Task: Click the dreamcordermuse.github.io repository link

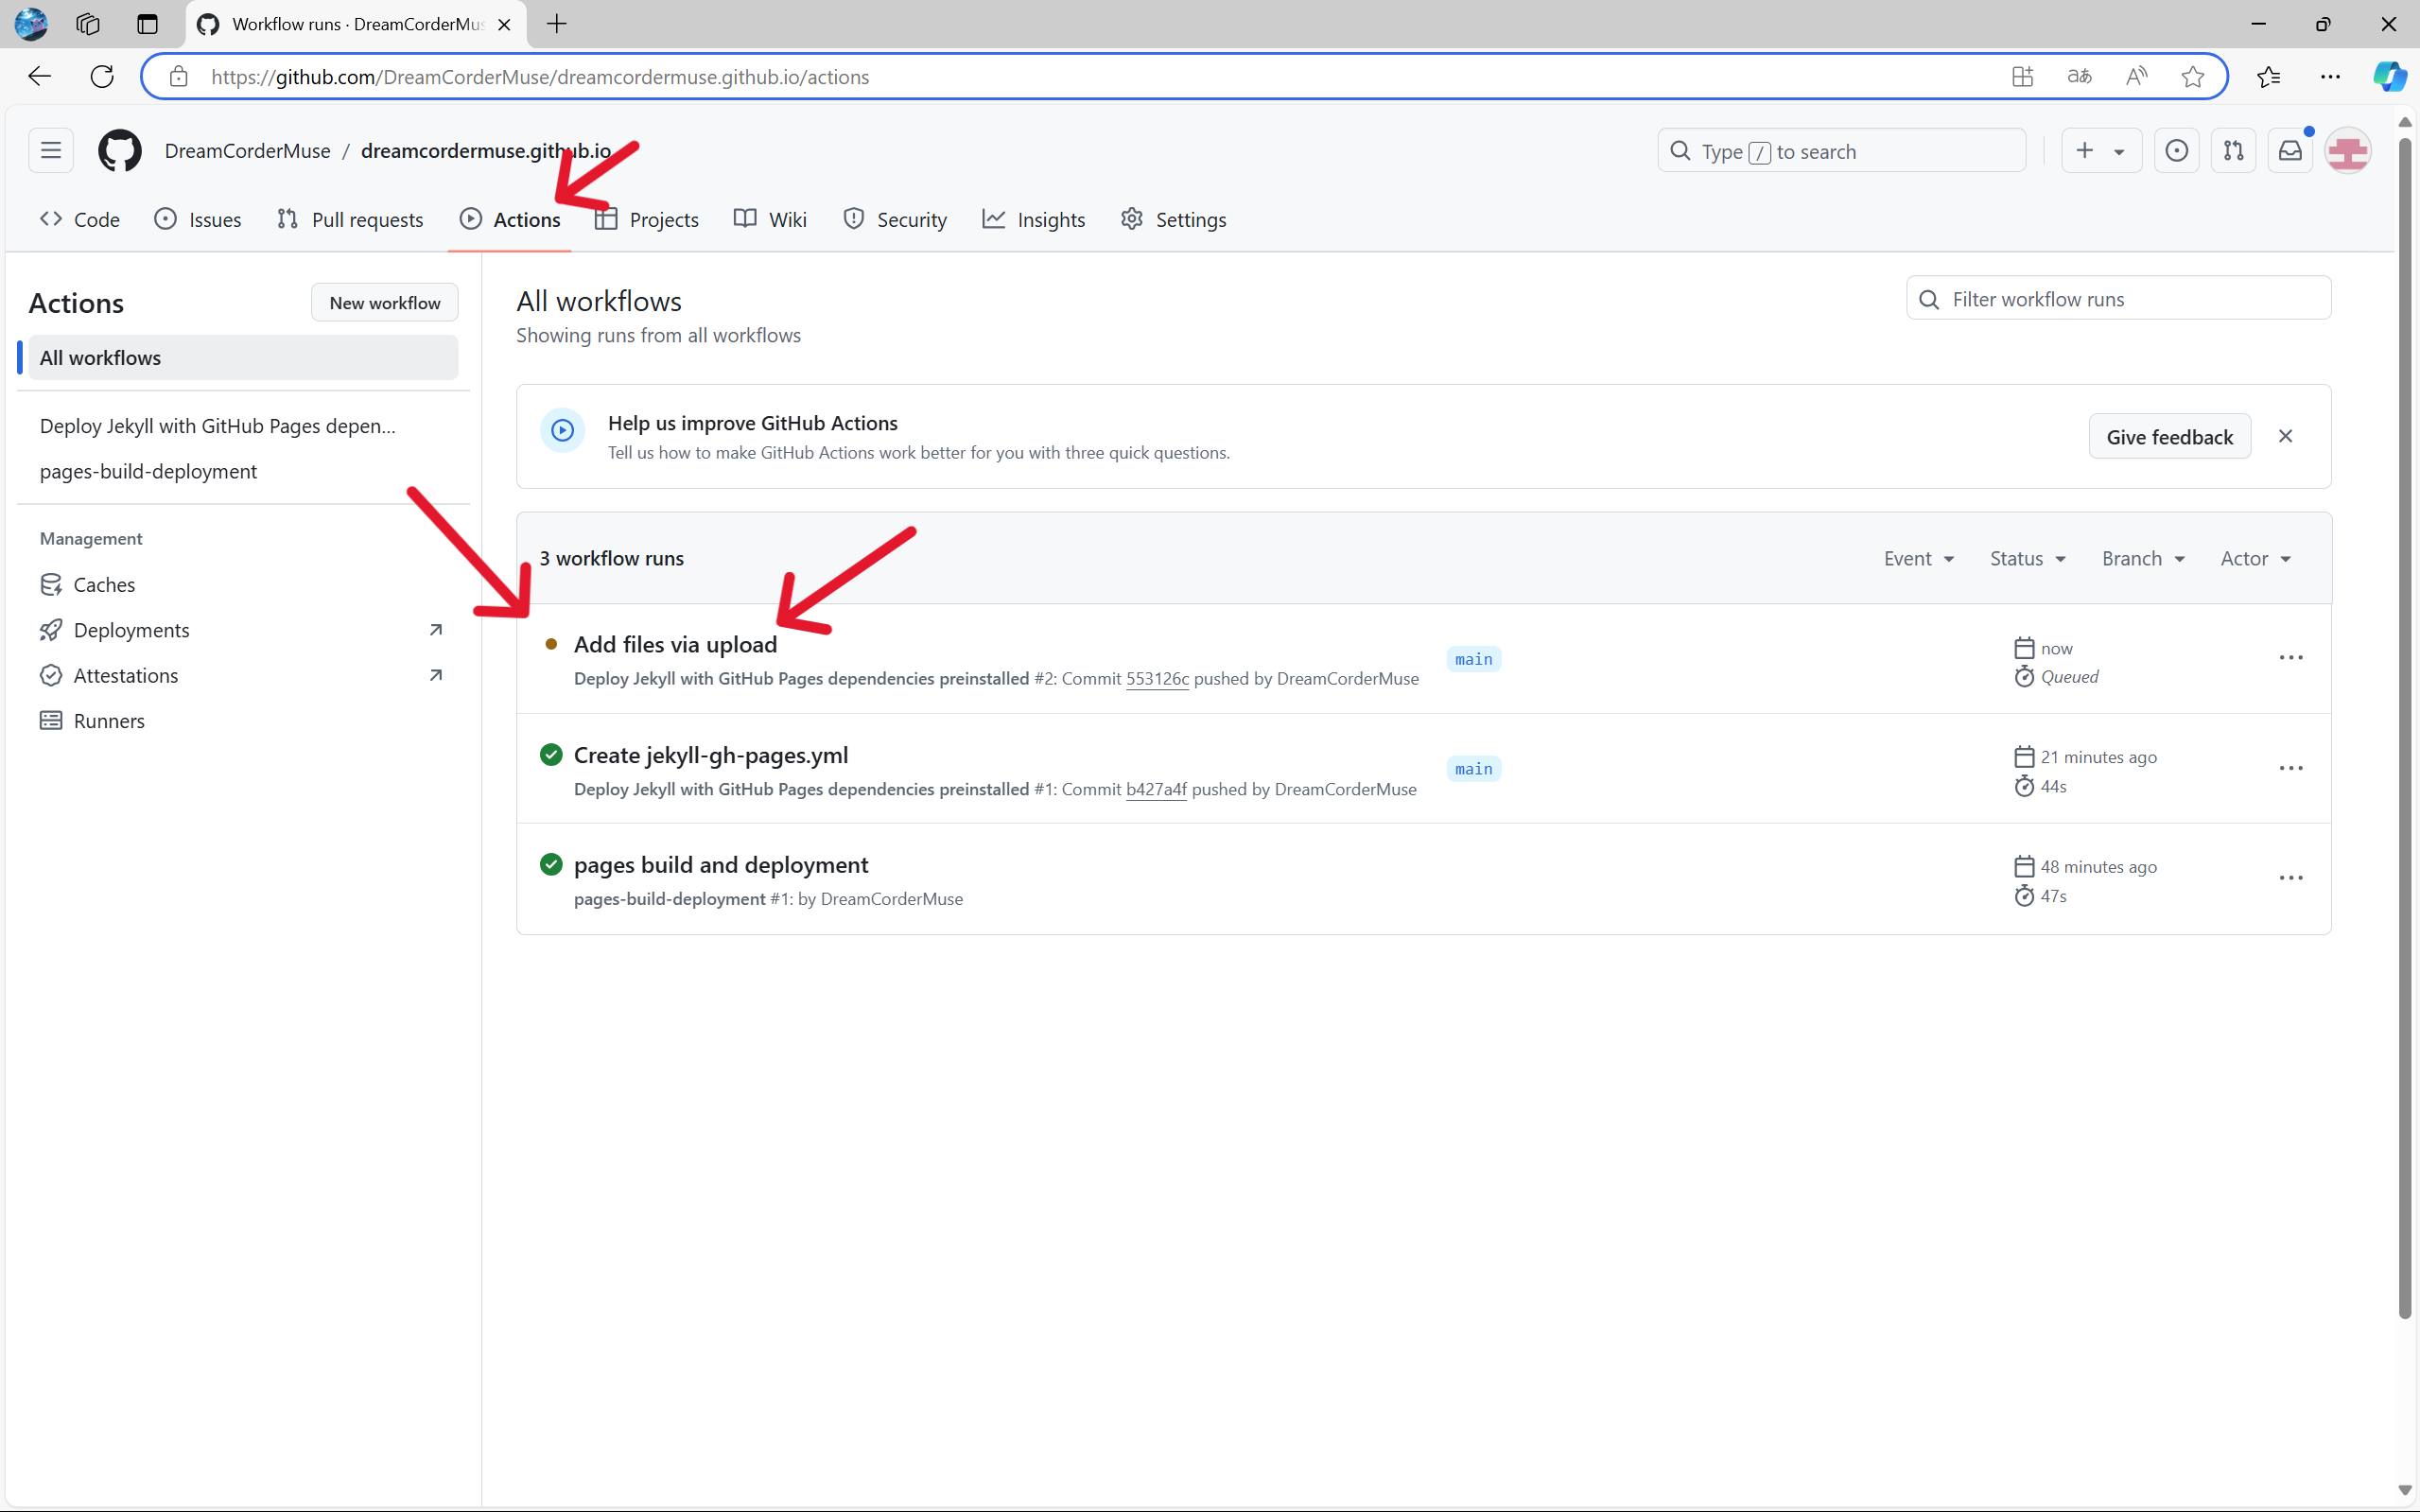Action: point(486,151)
